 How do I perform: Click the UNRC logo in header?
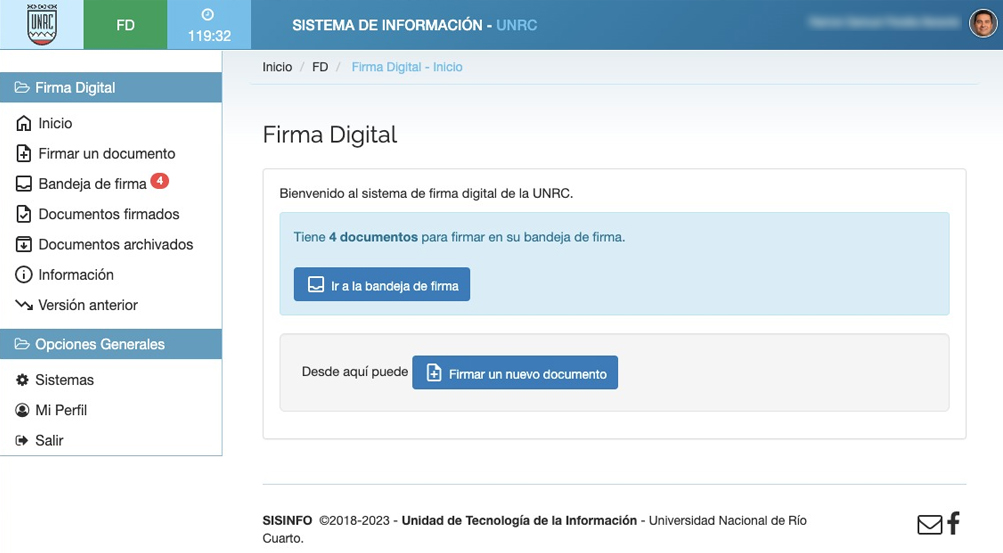41,25
